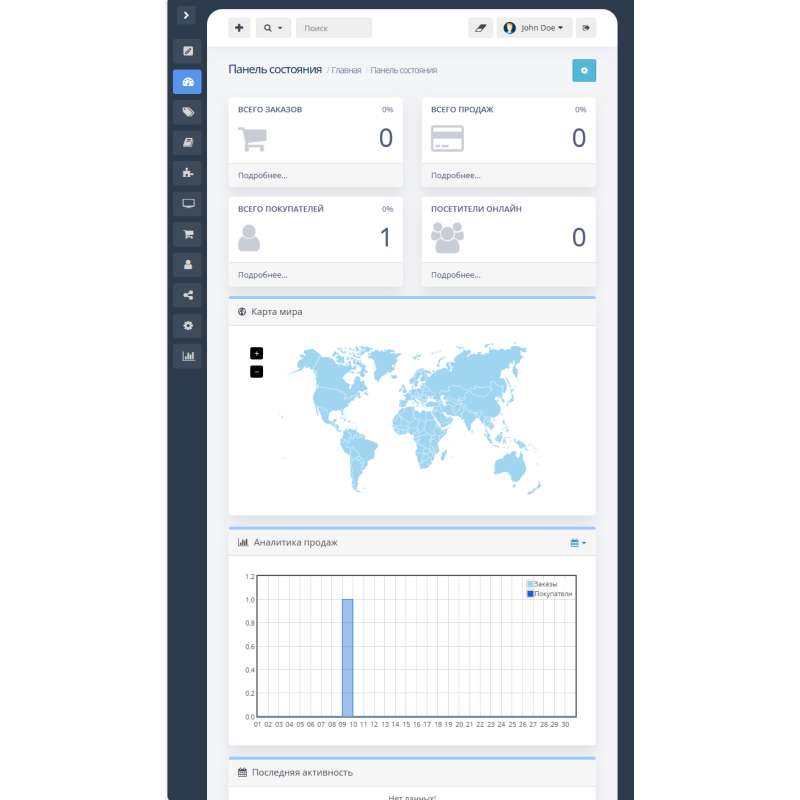Screen dimensions: 800x800
Task: Open Design via the monitor icon
Action: (x=187, y=203)
